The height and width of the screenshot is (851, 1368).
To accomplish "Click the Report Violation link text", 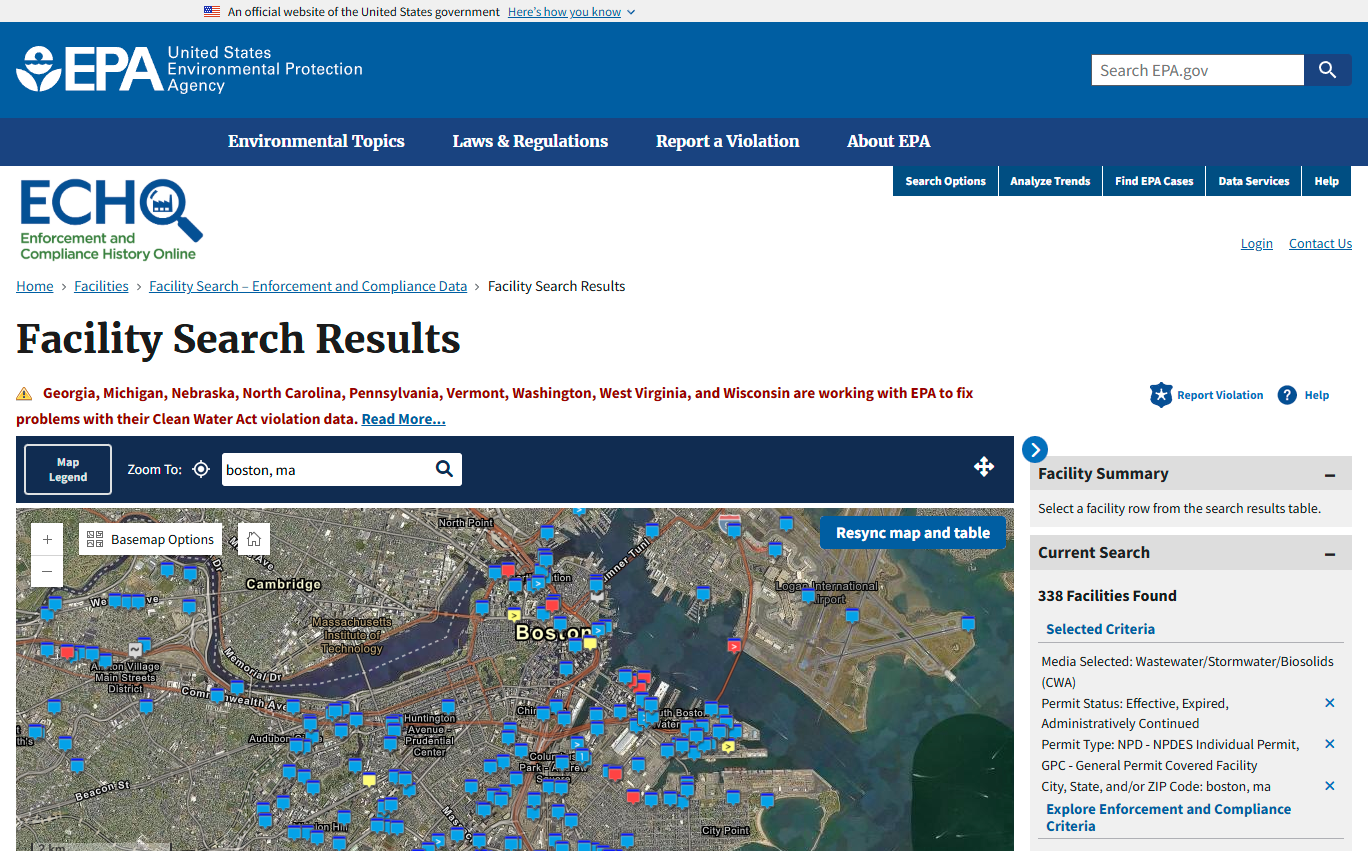I will tap(1220, 395).
